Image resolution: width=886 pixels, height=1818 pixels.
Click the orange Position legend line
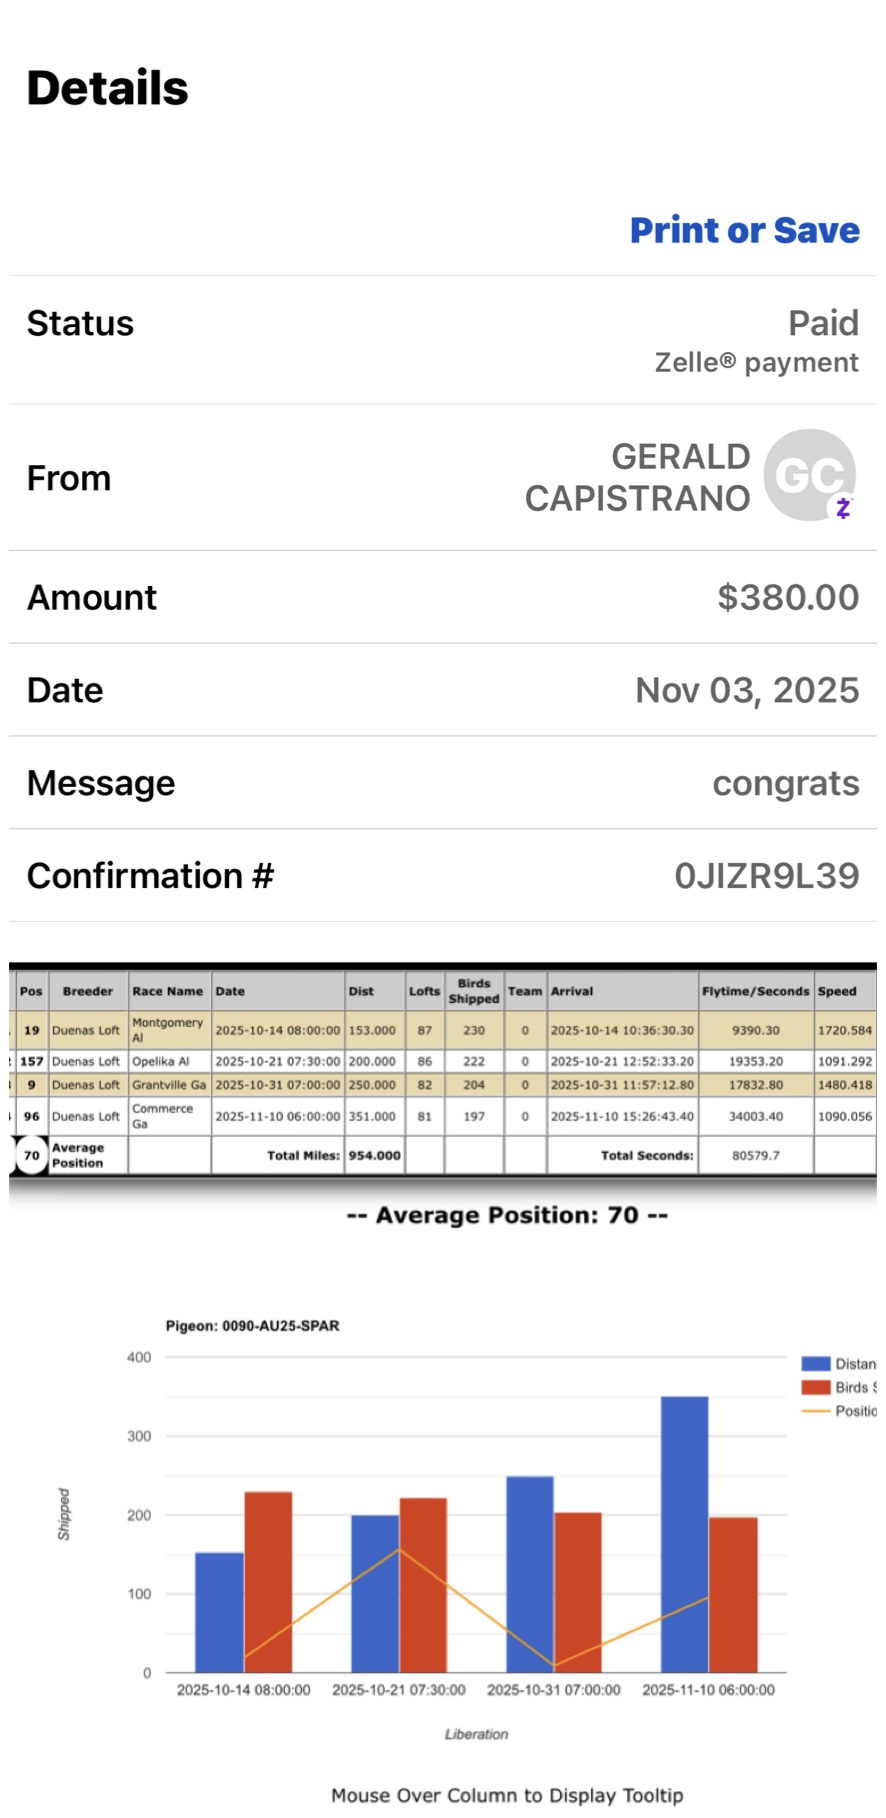[x=816, y=1411]
